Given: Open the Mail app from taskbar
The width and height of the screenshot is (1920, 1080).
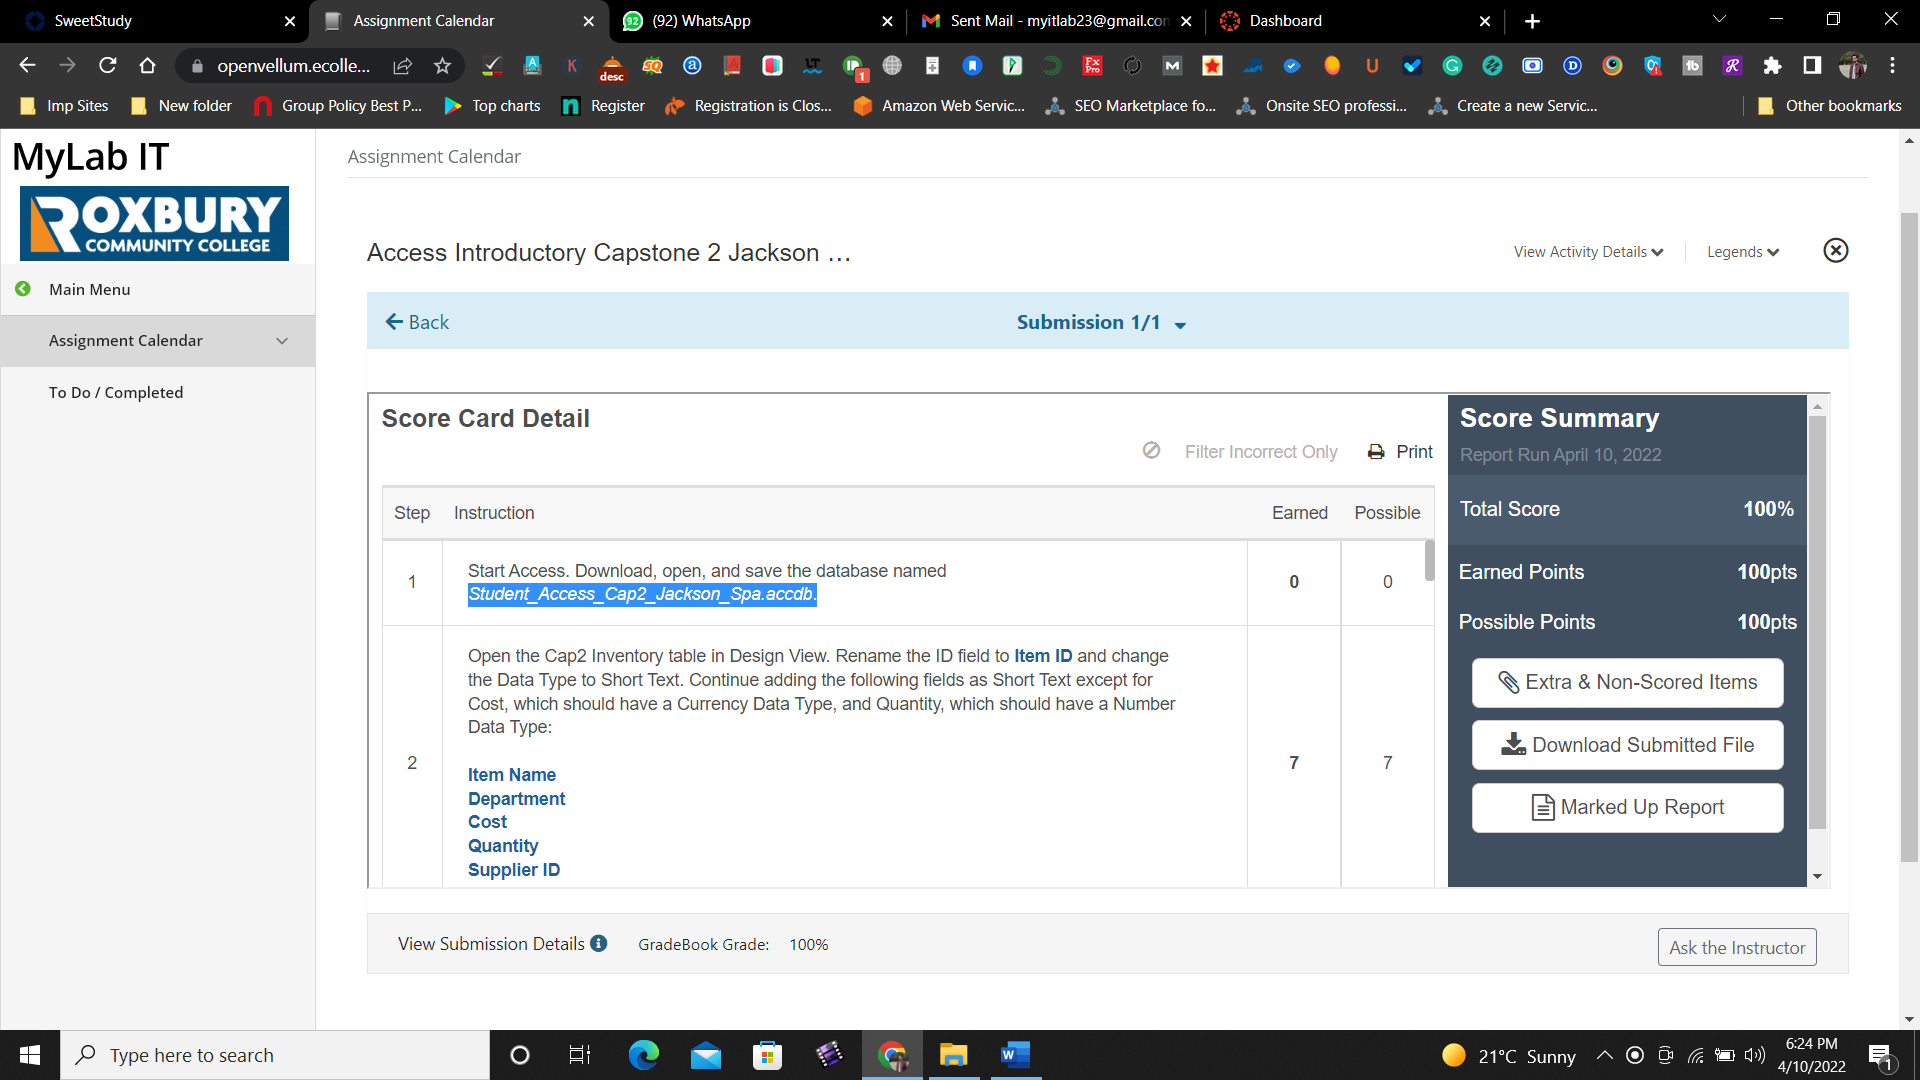Looking at the screenshot, I should (705, 1055).
